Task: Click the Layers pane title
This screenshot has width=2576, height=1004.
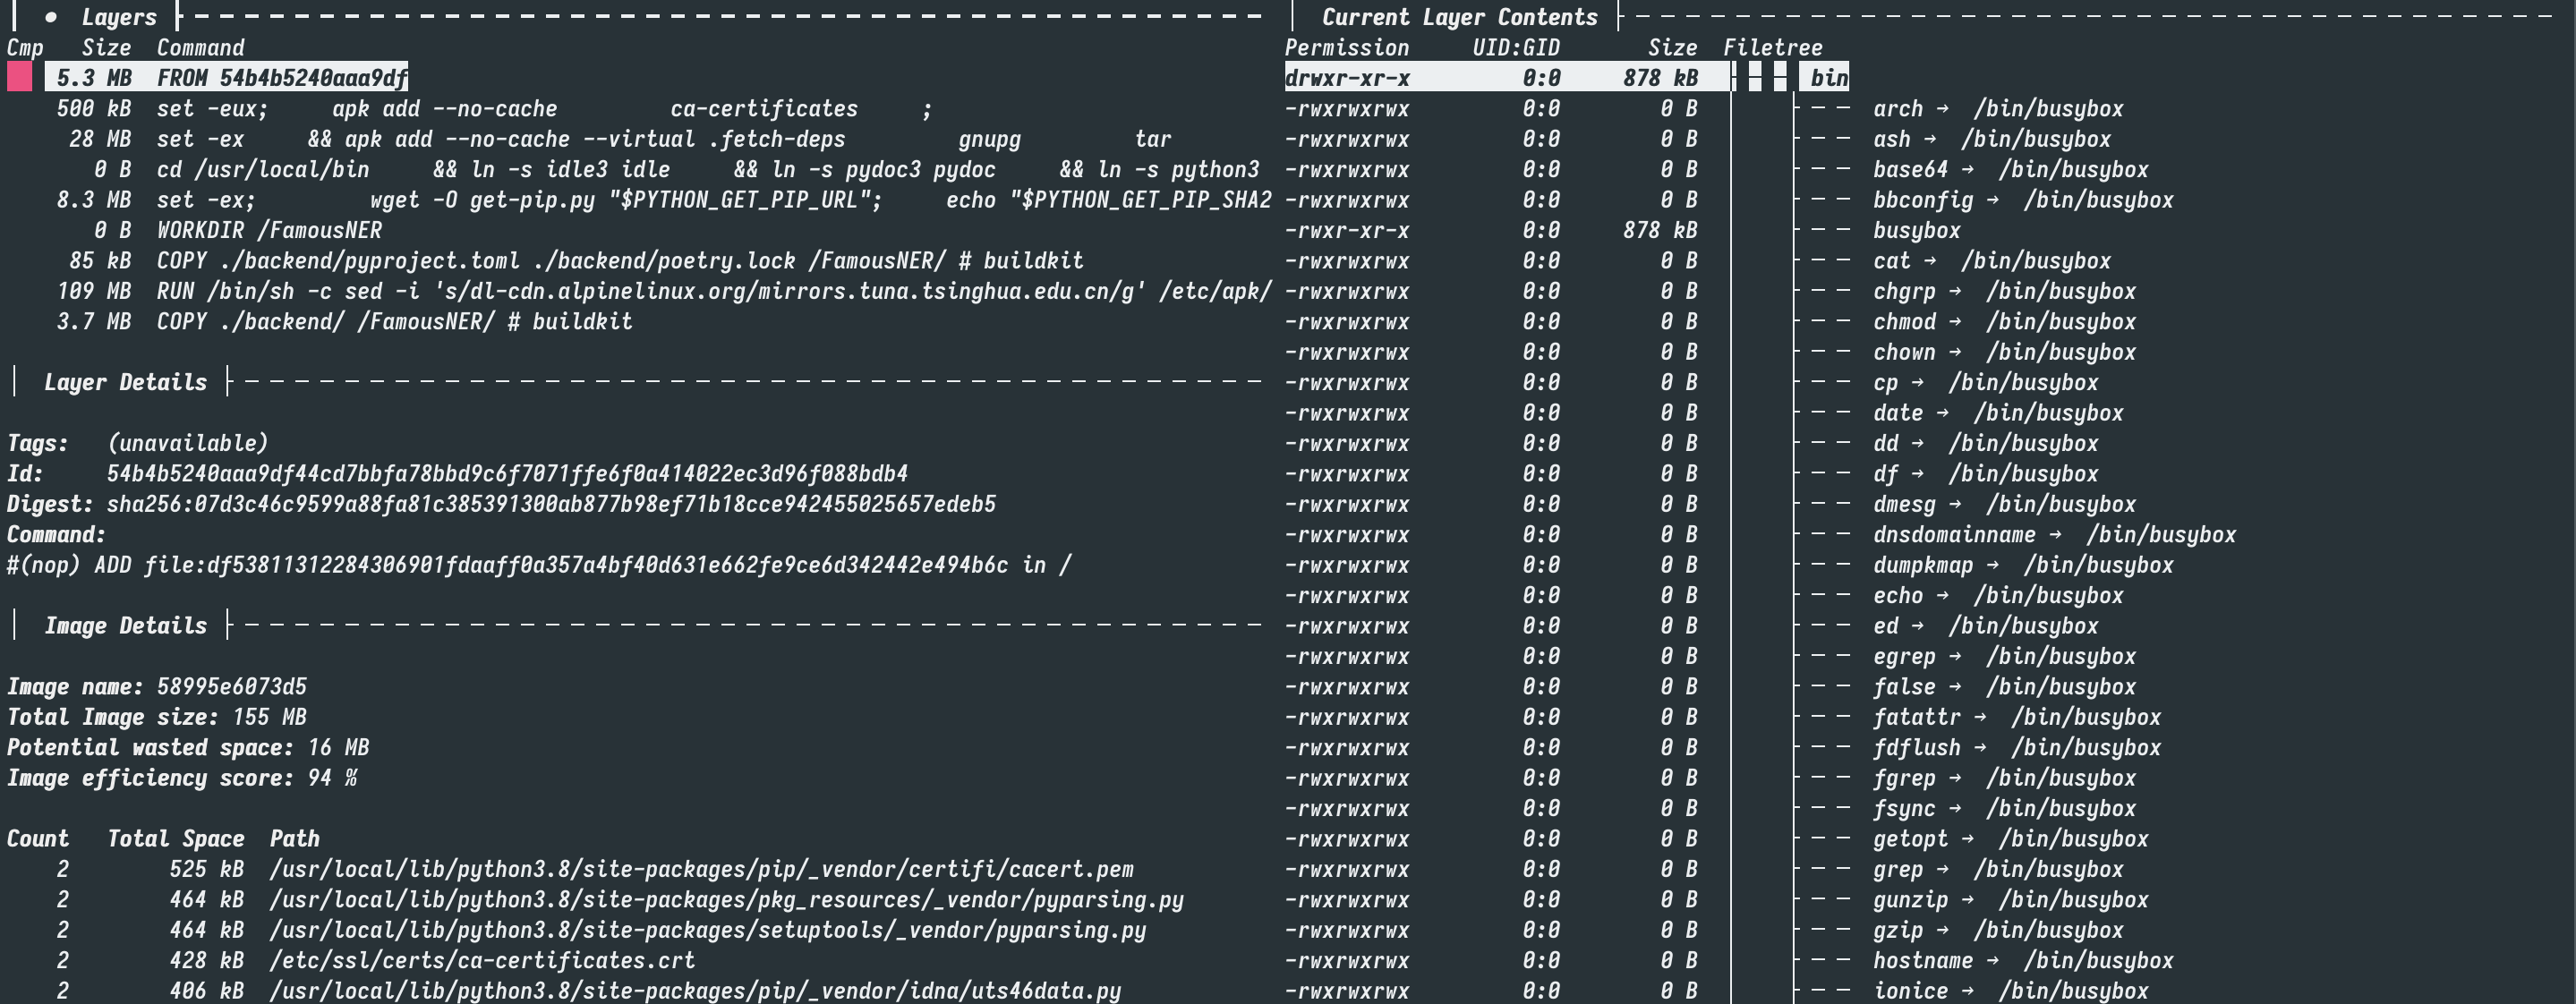Action: tap(118, 17)
